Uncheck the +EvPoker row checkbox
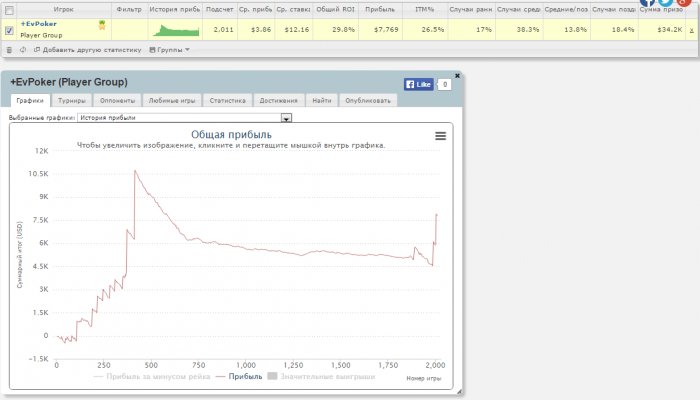 (x=9, y=30)
